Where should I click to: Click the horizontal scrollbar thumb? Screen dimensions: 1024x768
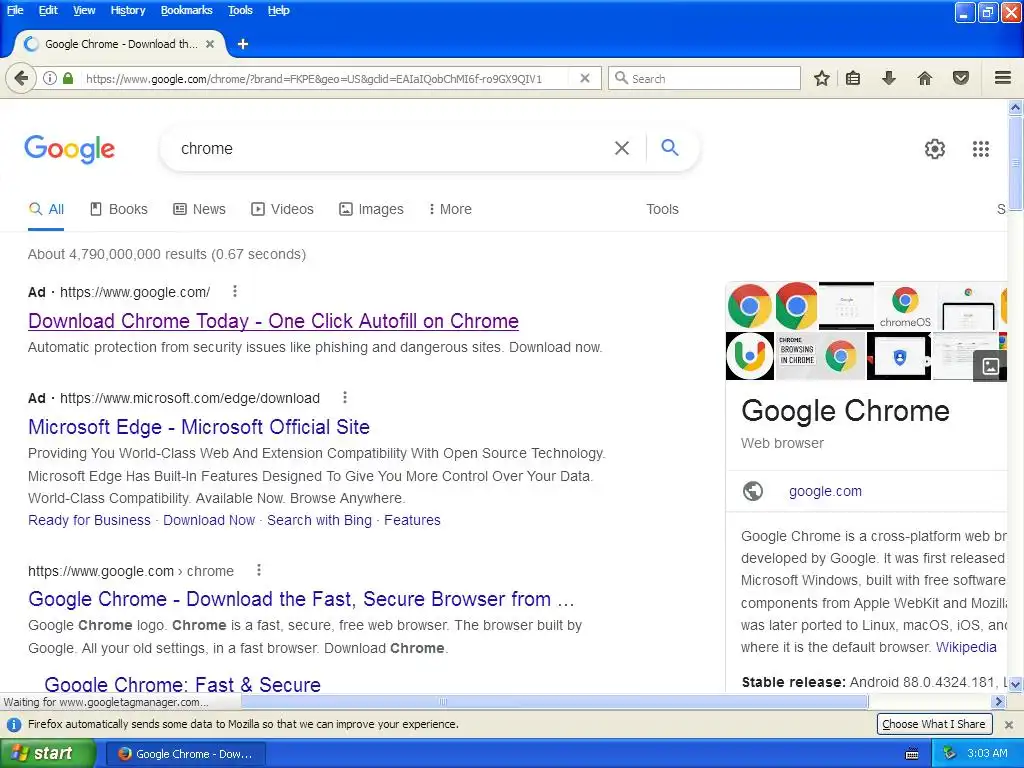pos(554,701)
